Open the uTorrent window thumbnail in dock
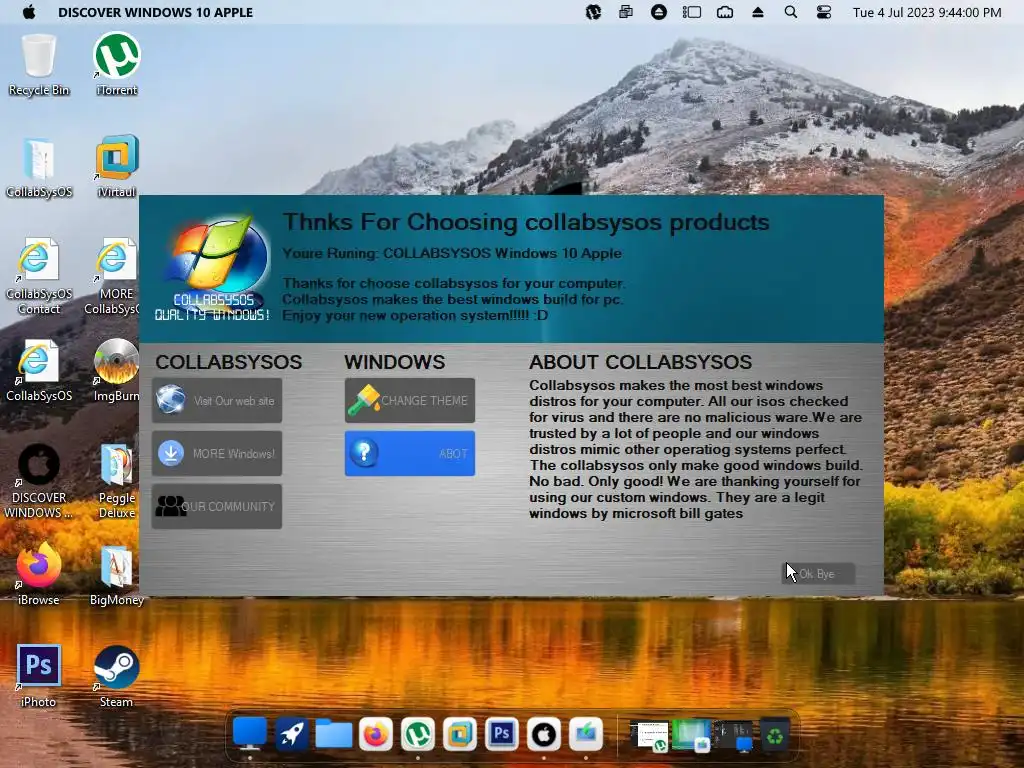1024x768 pixels. coord(648,735)
